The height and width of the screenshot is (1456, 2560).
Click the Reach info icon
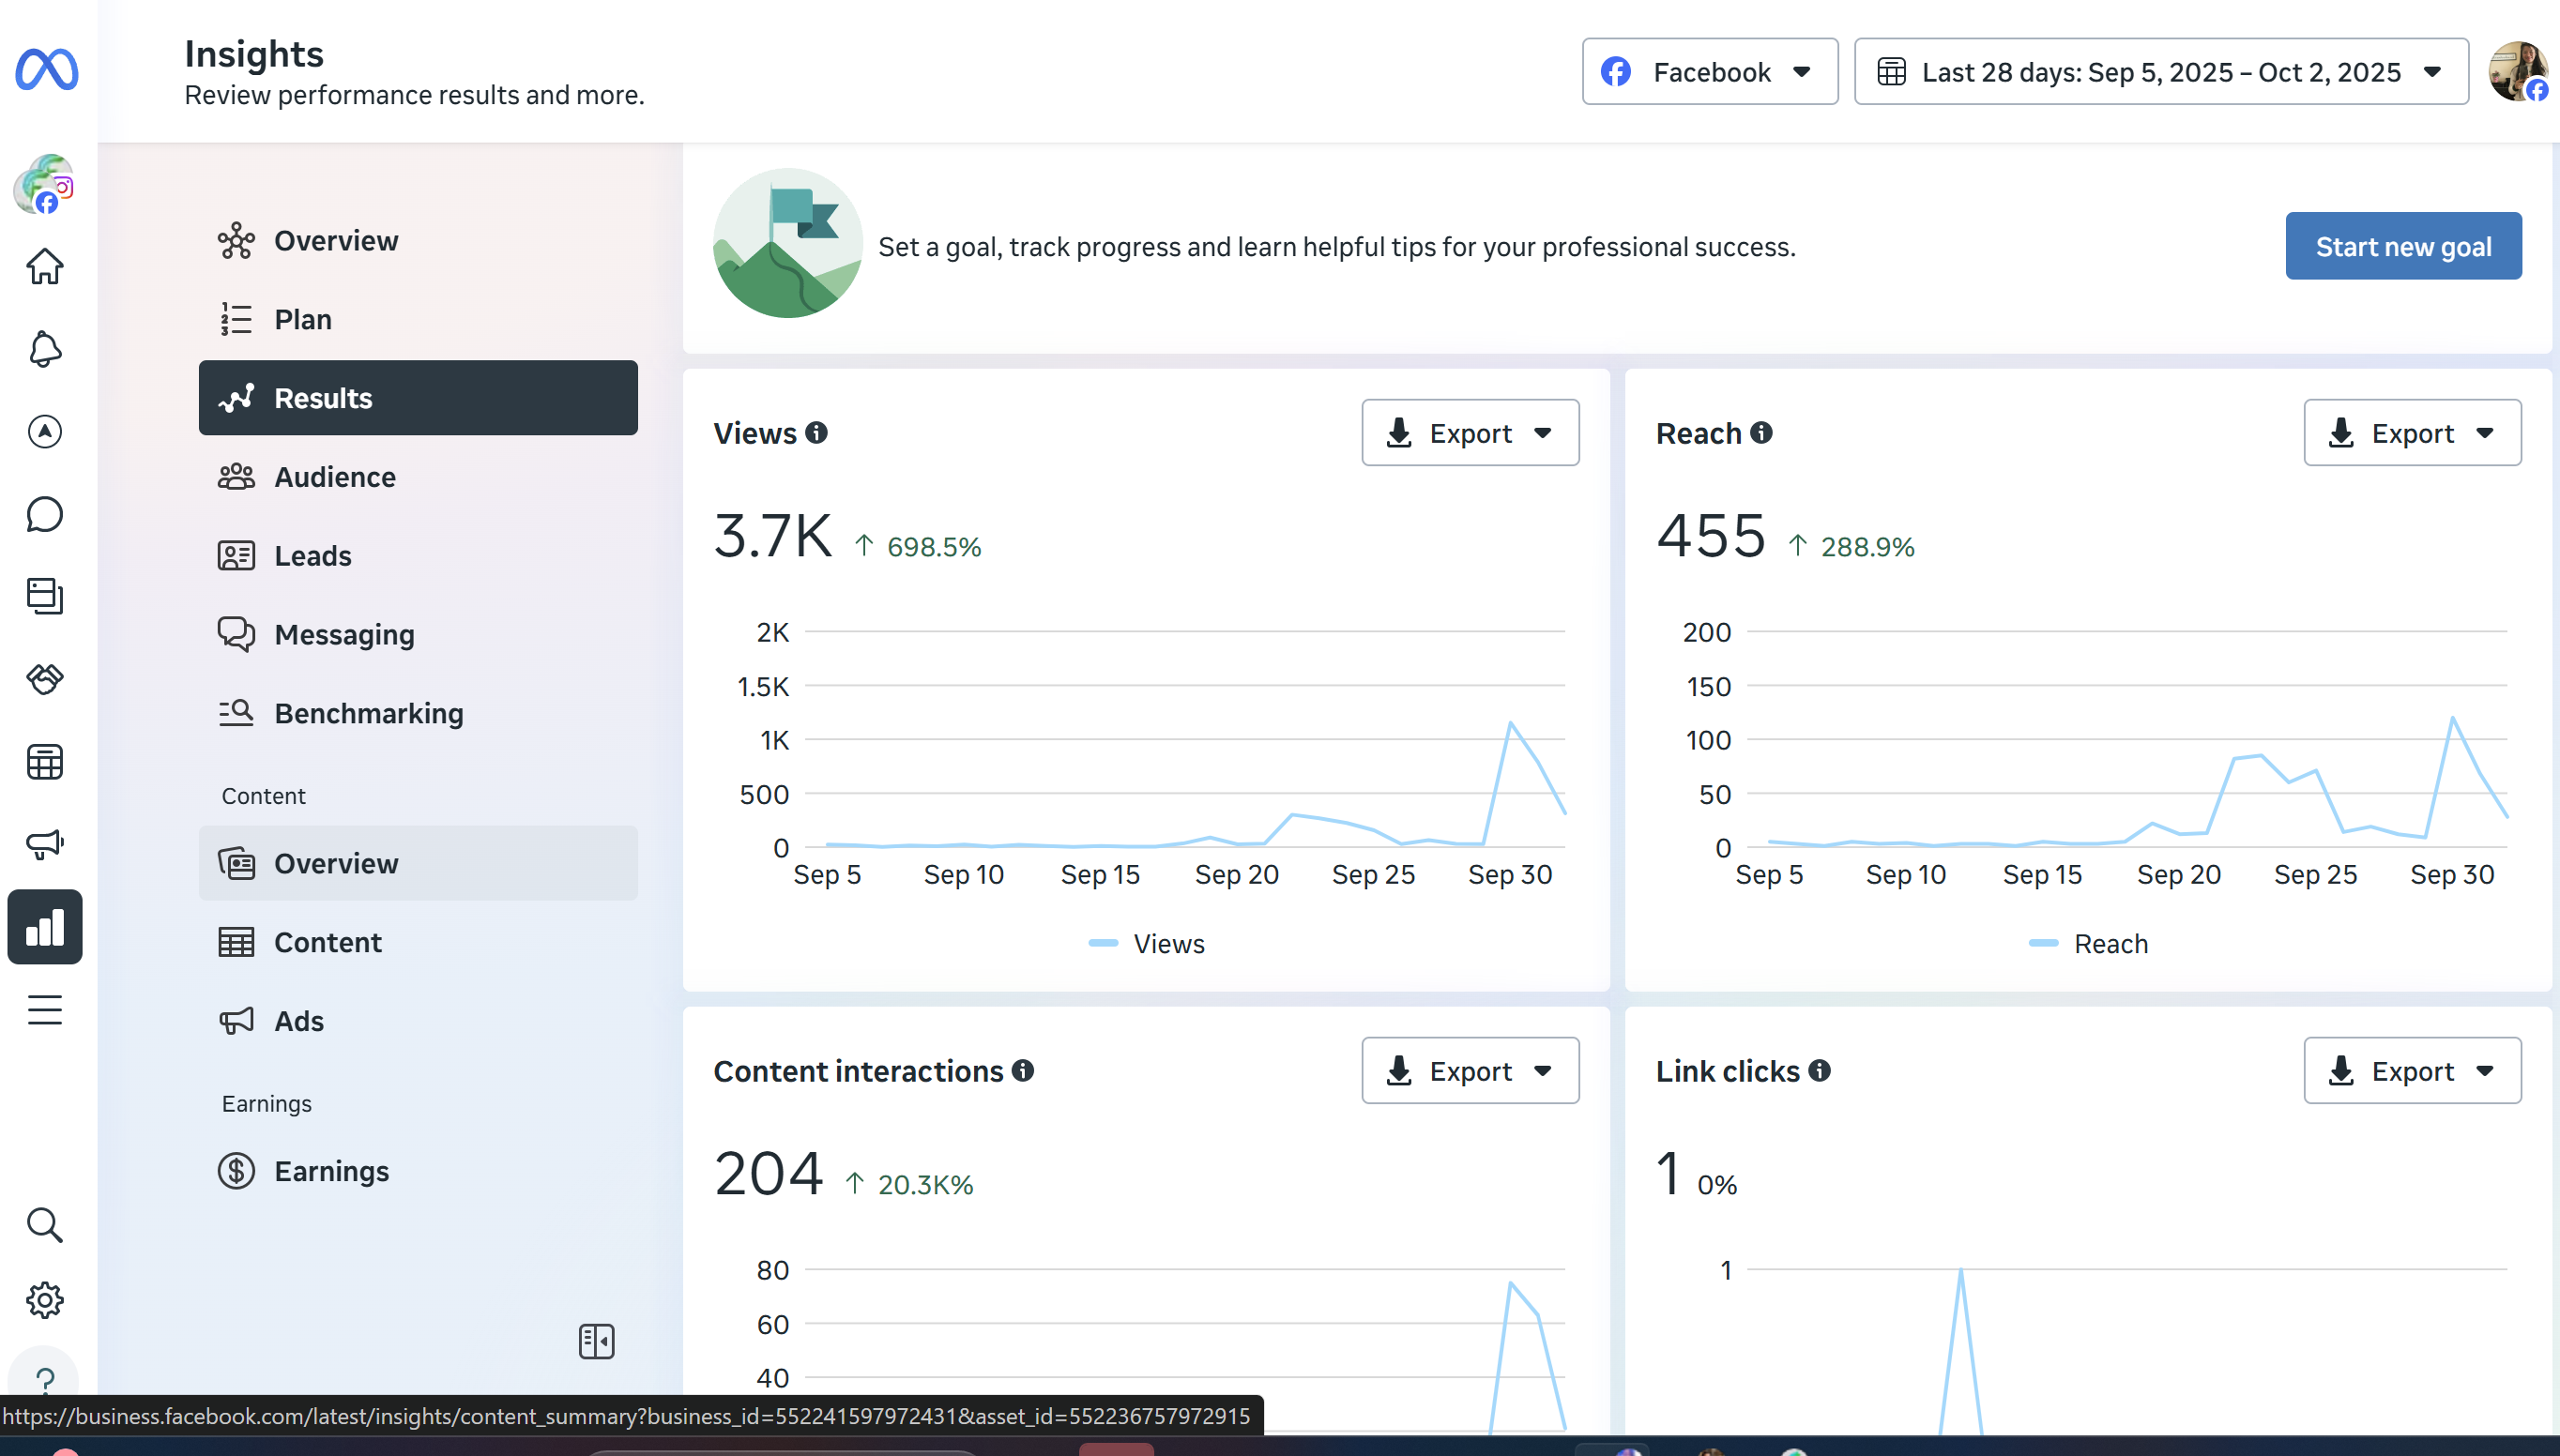click(1762, 433)
